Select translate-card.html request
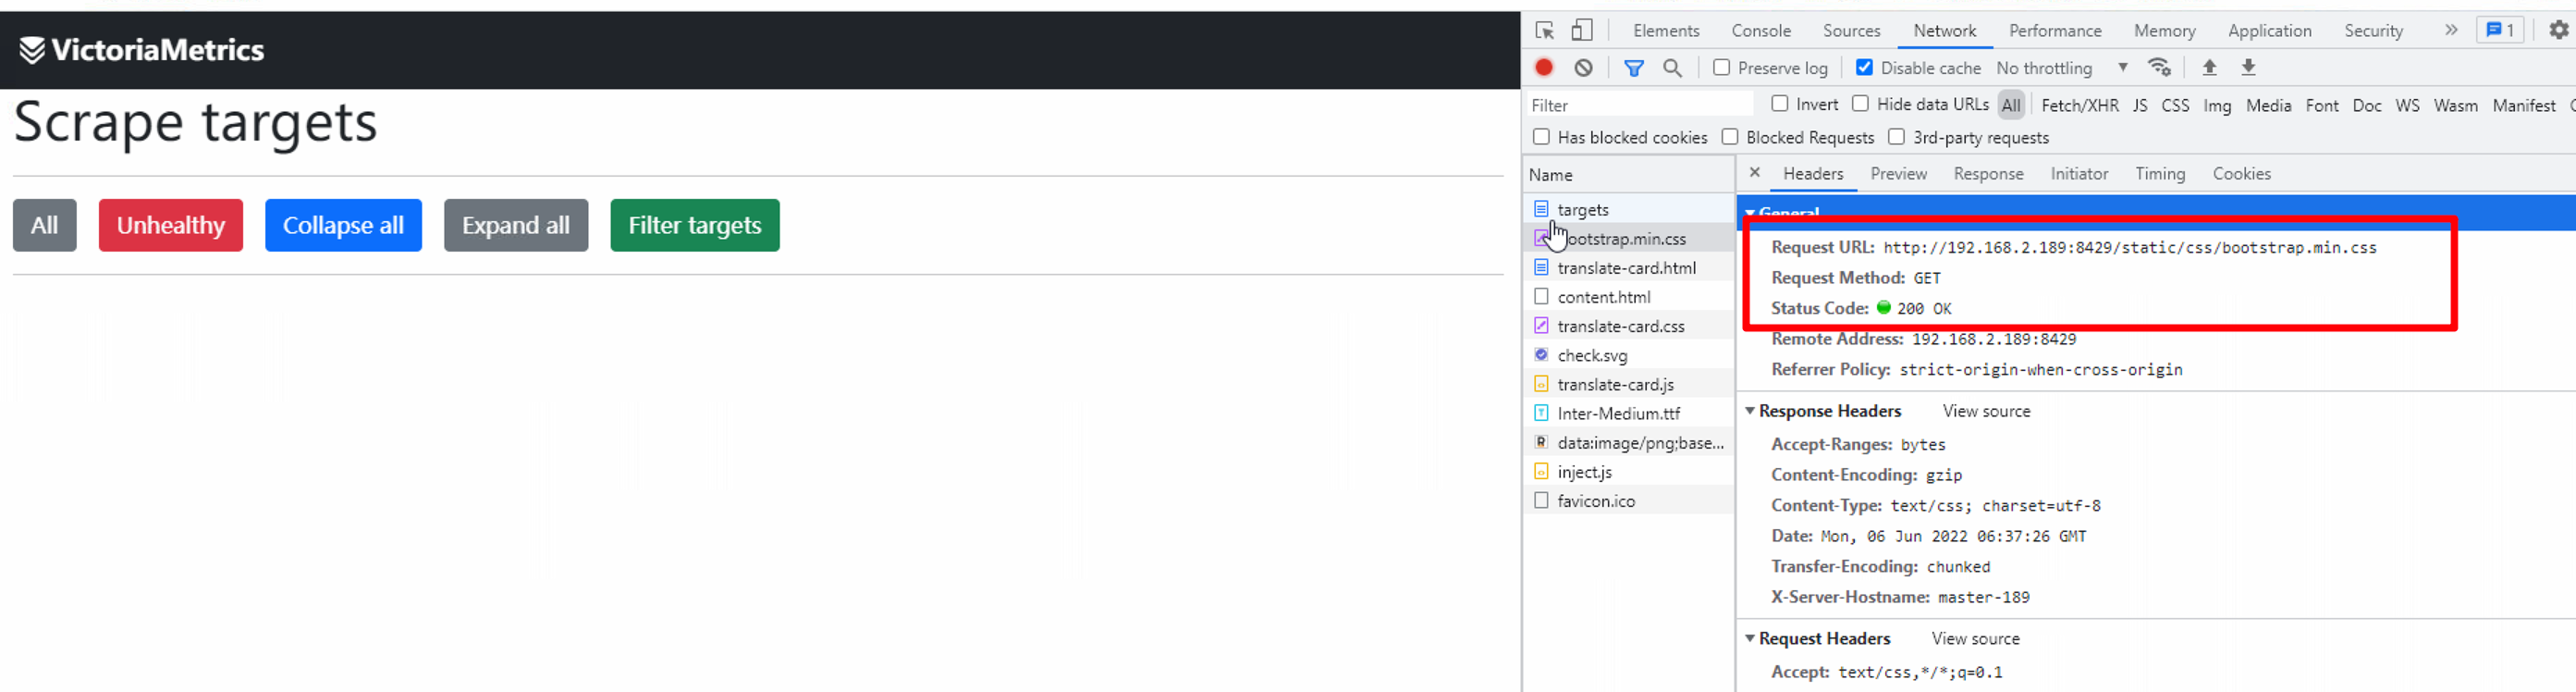2576x692 pixels. [x=1629, y=267]
